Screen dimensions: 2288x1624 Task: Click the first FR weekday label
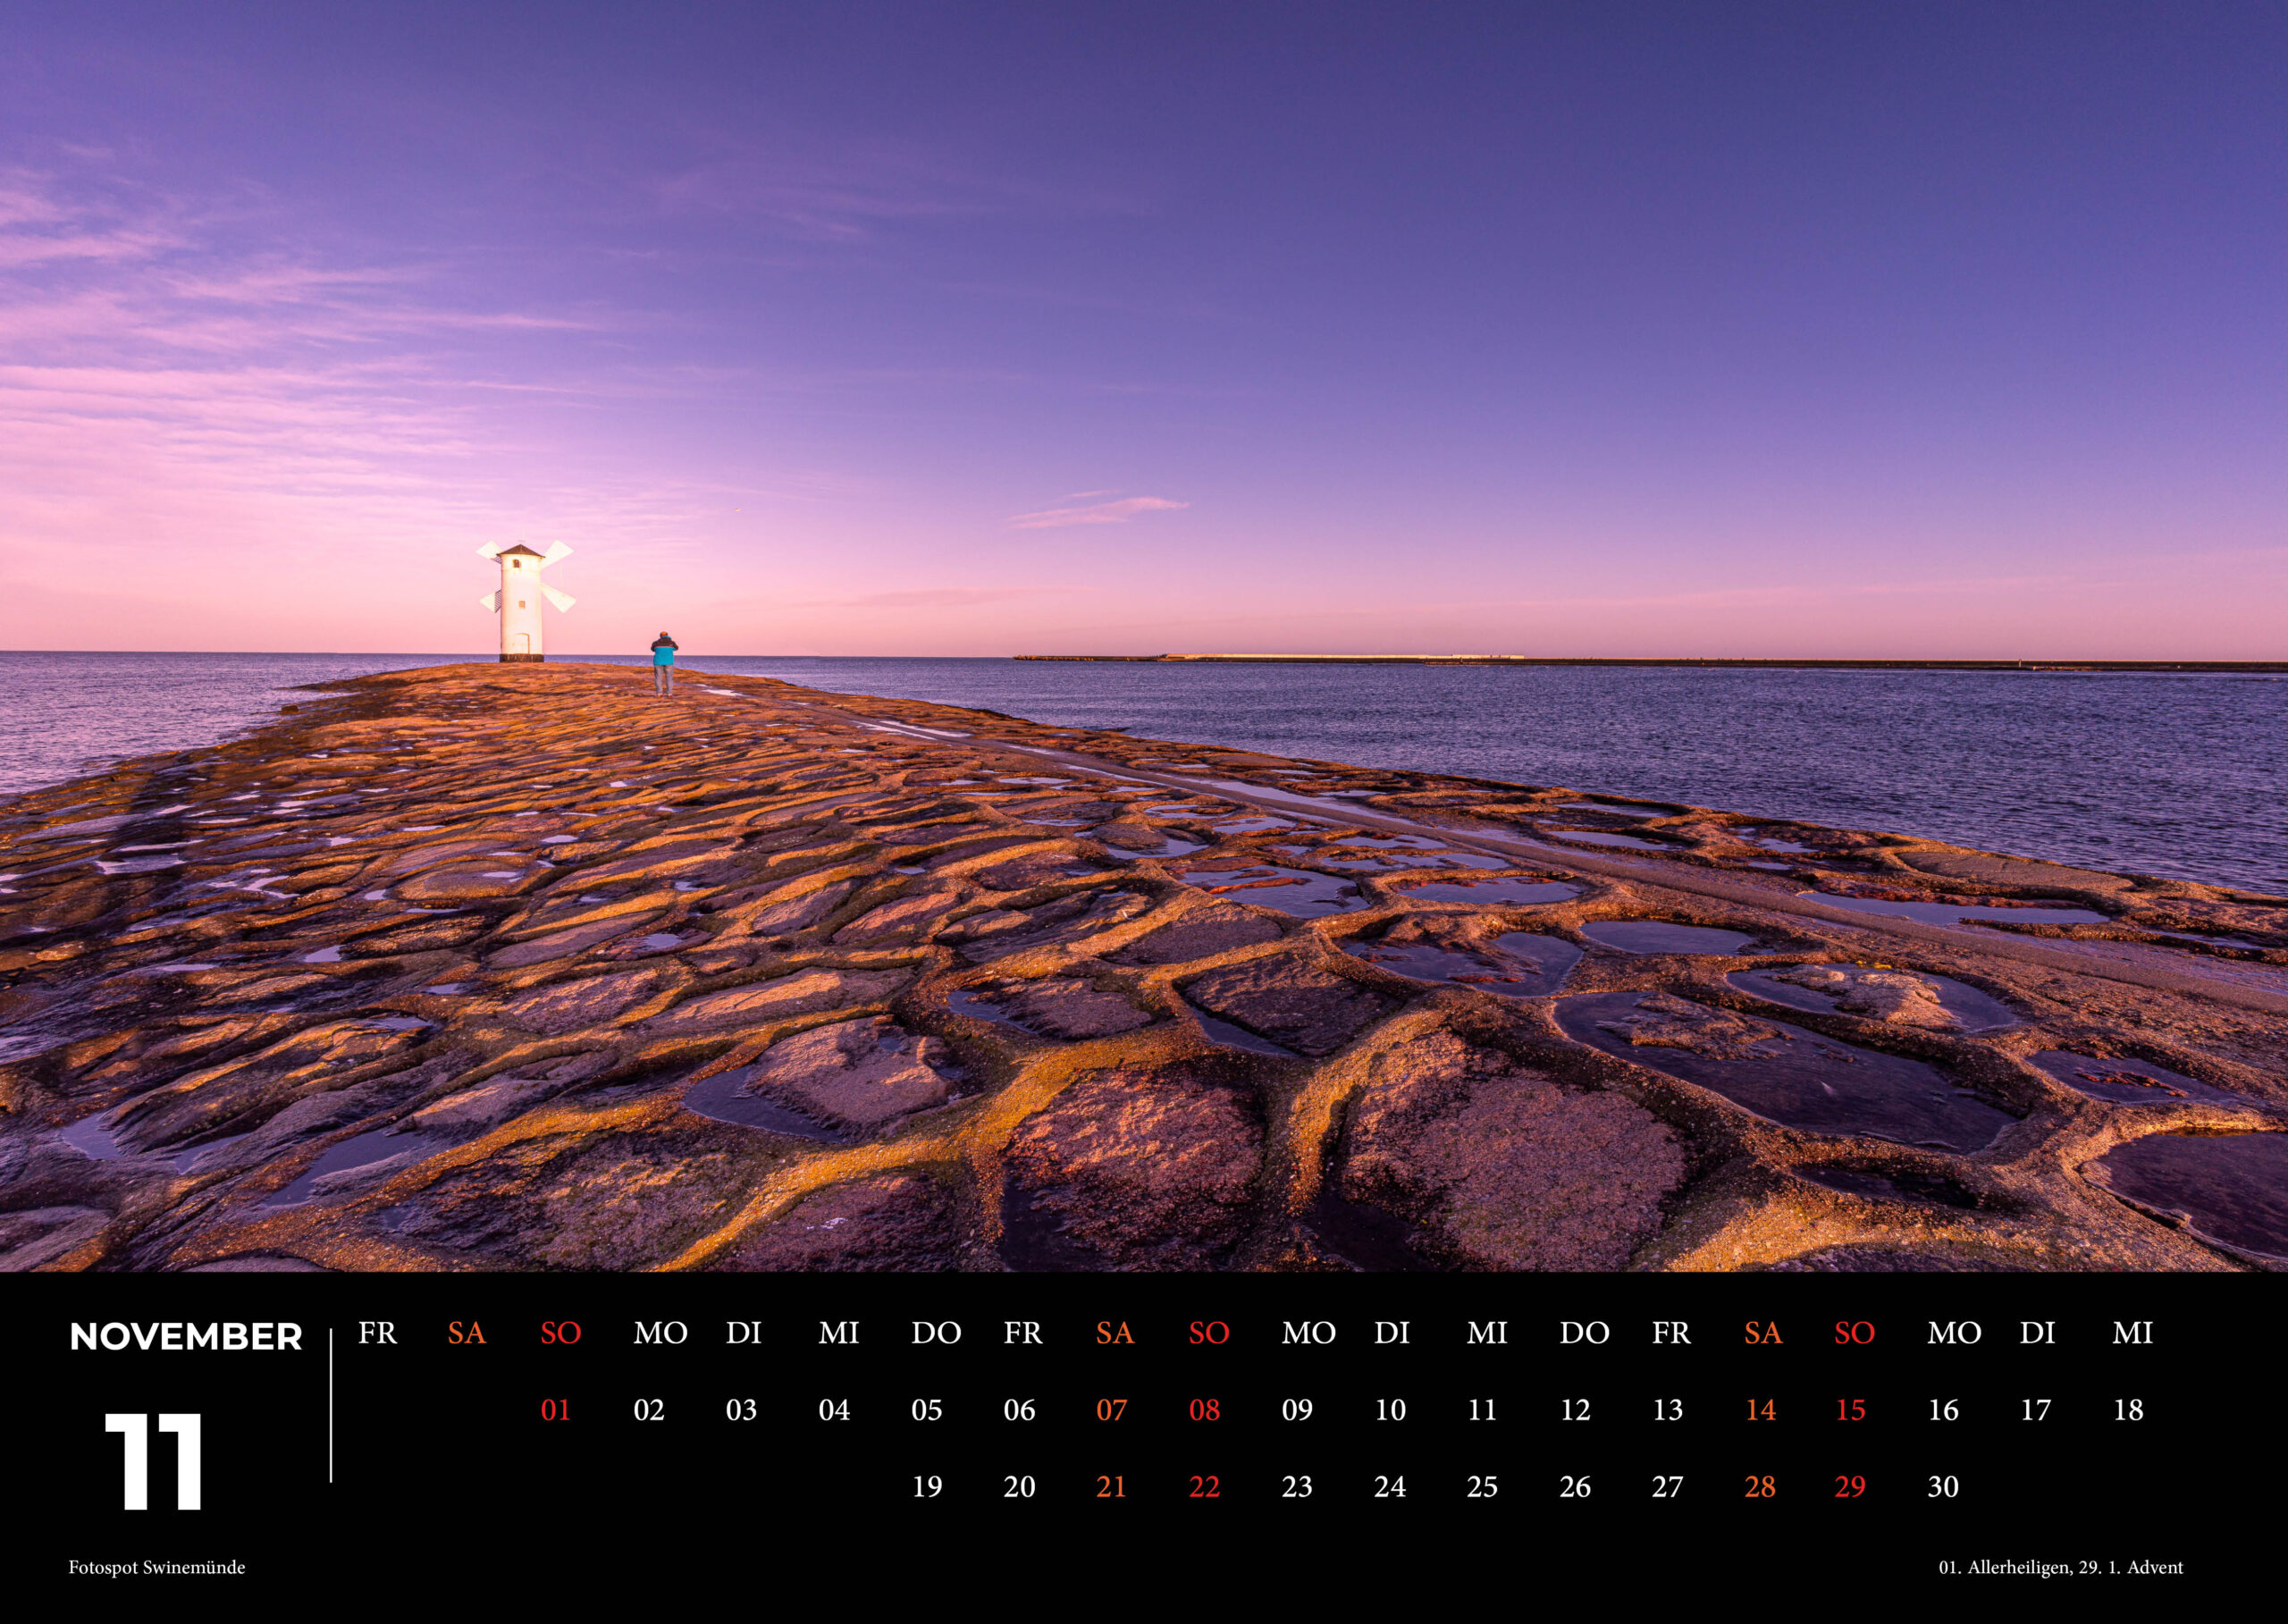378,1333
